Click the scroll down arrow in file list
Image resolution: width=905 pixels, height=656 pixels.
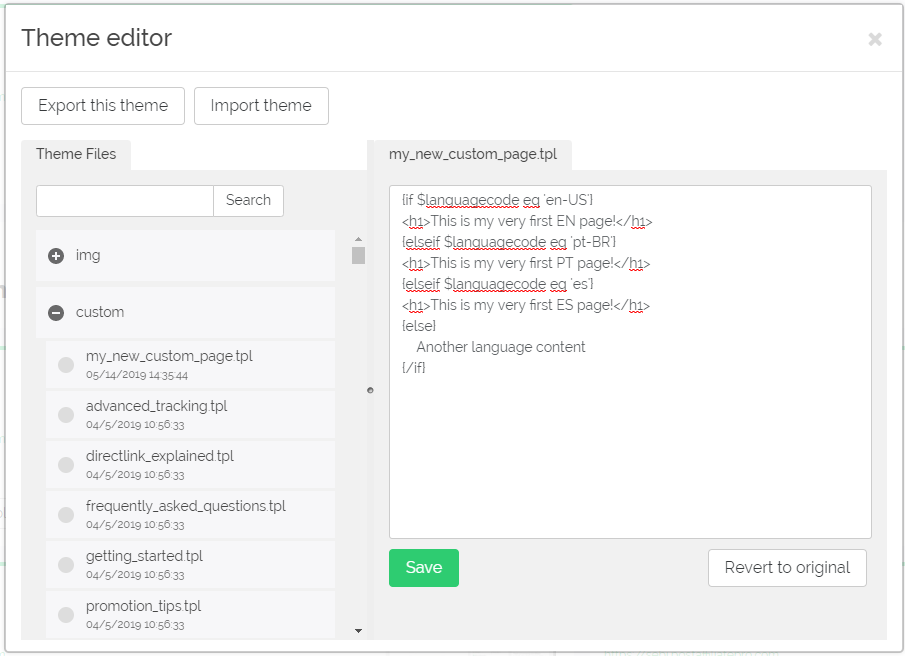click(x=358, y=631)
